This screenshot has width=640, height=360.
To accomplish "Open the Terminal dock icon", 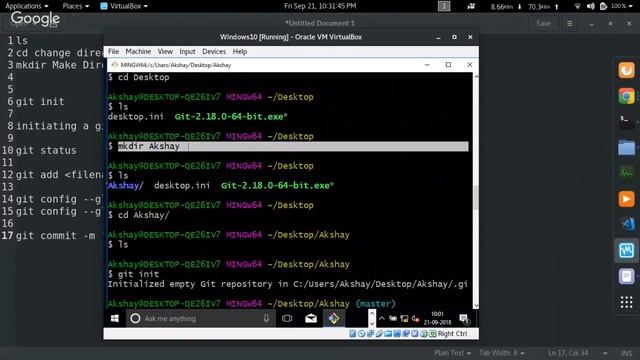I will pyautogui.click(x=626, y=121).
